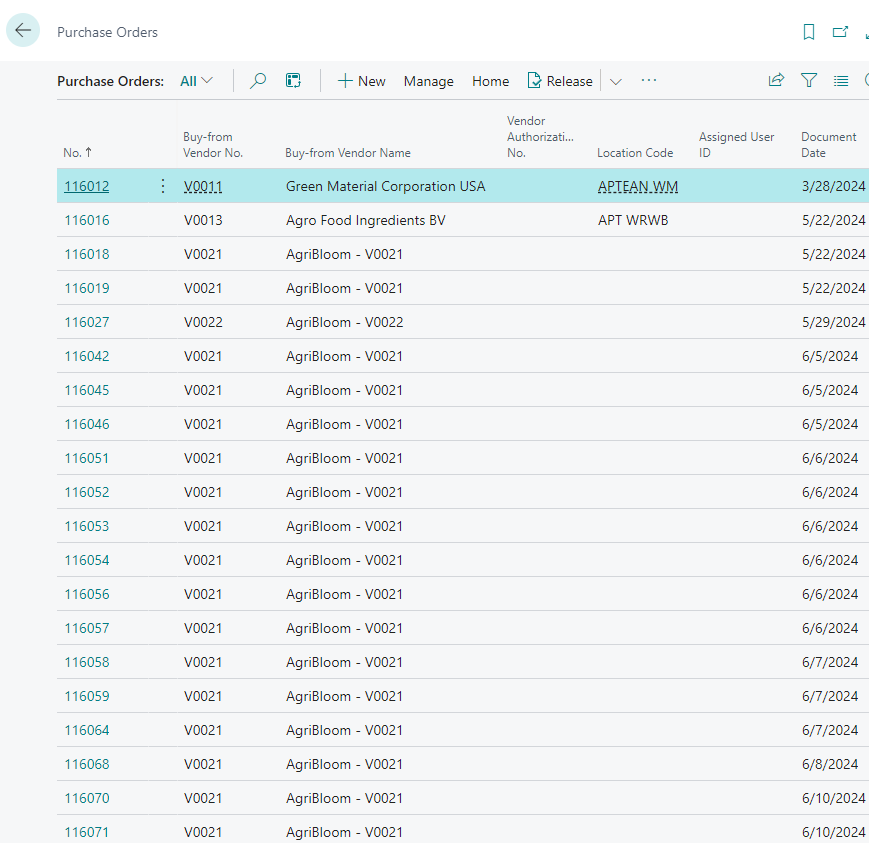Click the list view layout icon
The image size is (869, 843).
(x=841, y=81)
